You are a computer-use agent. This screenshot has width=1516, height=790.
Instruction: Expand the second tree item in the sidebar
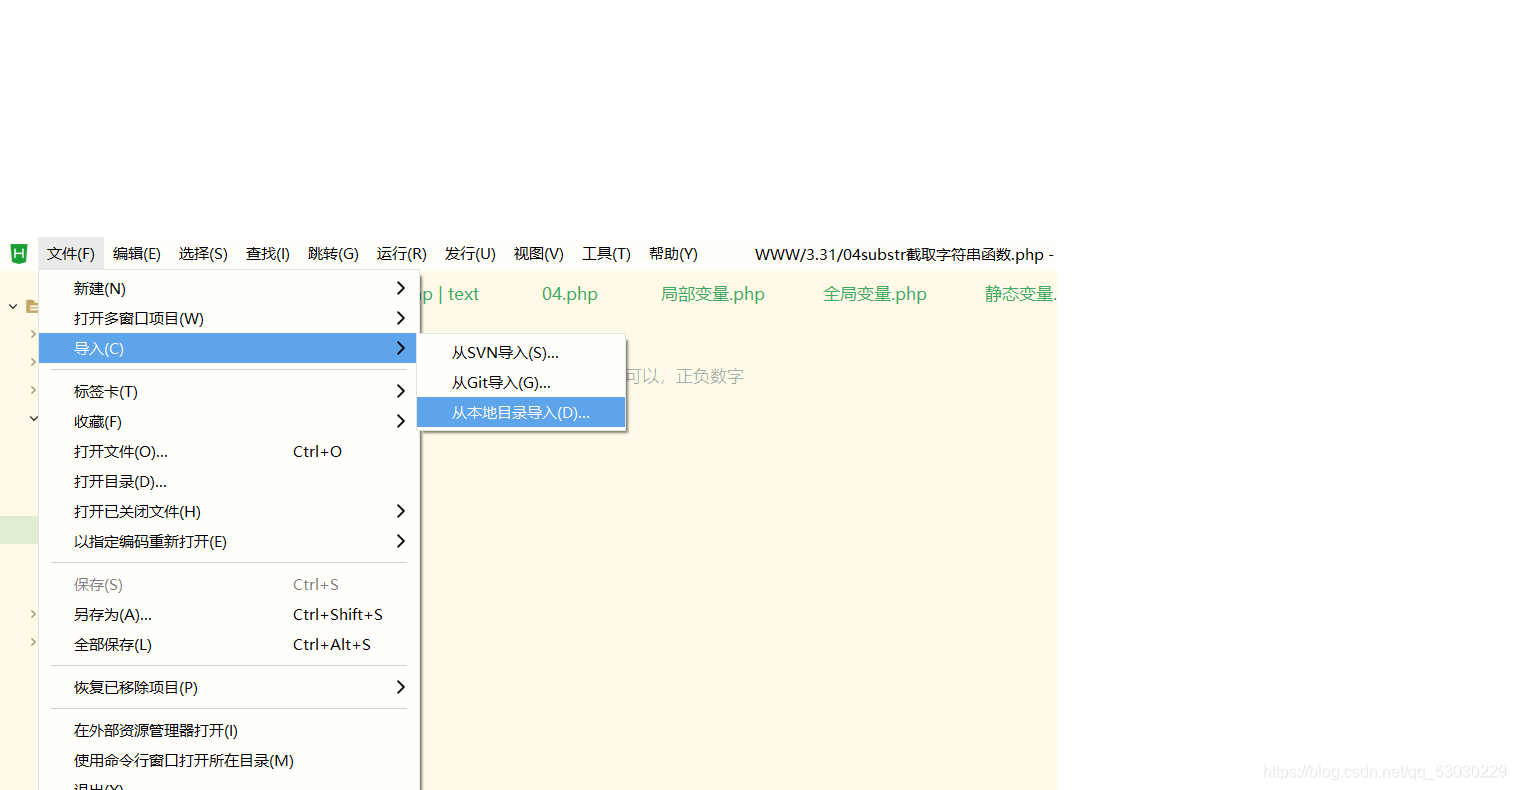33,334
